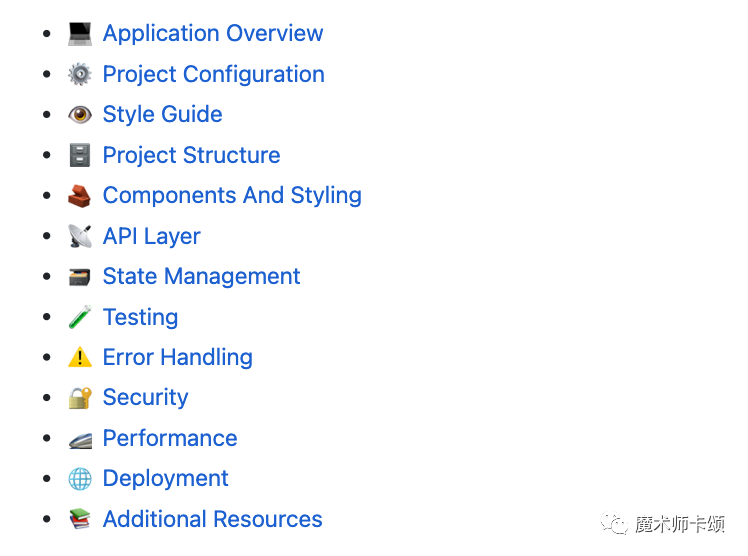Image resolution: width=748 pixels, height=556 pixels.
Task: Jump to Components And Styling
Action: (232, 196)
